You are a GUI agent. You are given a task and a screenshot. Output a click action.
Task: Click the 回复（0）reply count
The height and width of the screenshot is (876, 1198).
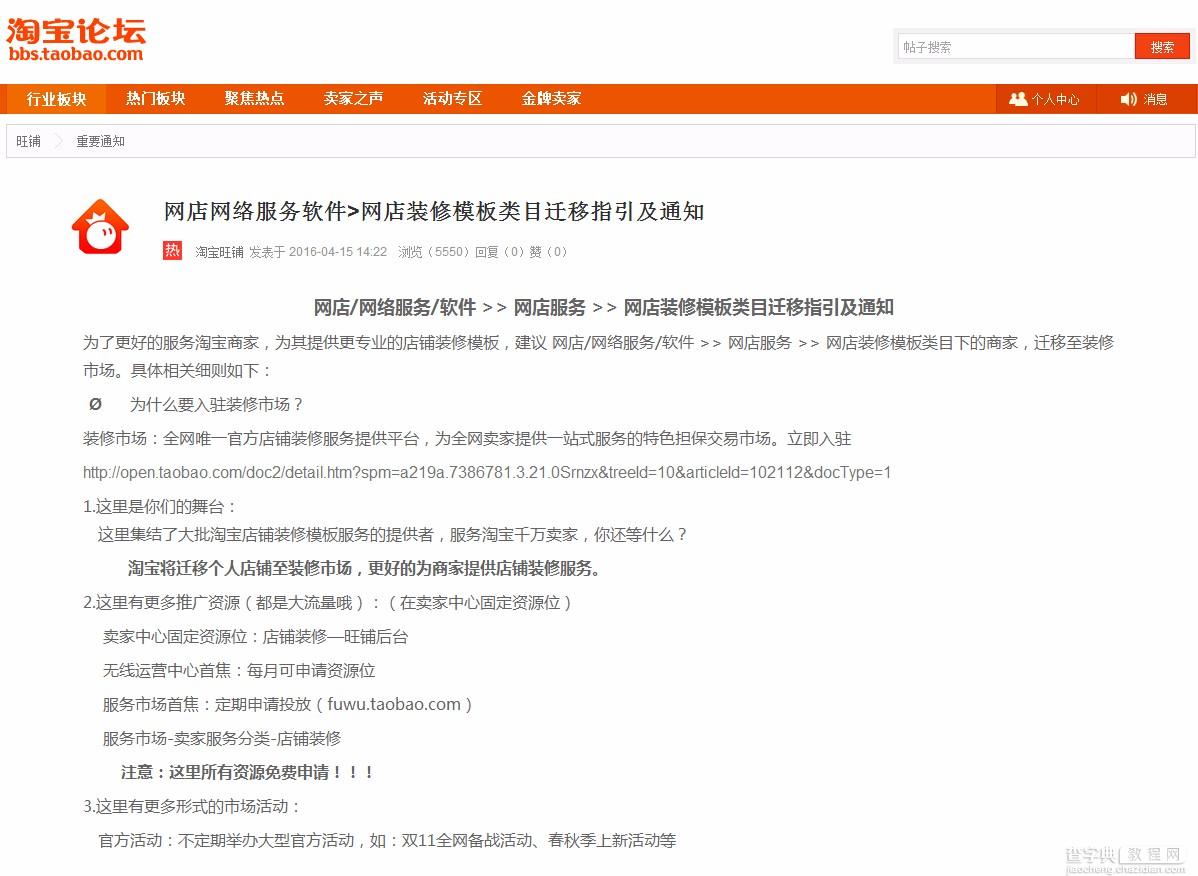click(x=500, y=252)
